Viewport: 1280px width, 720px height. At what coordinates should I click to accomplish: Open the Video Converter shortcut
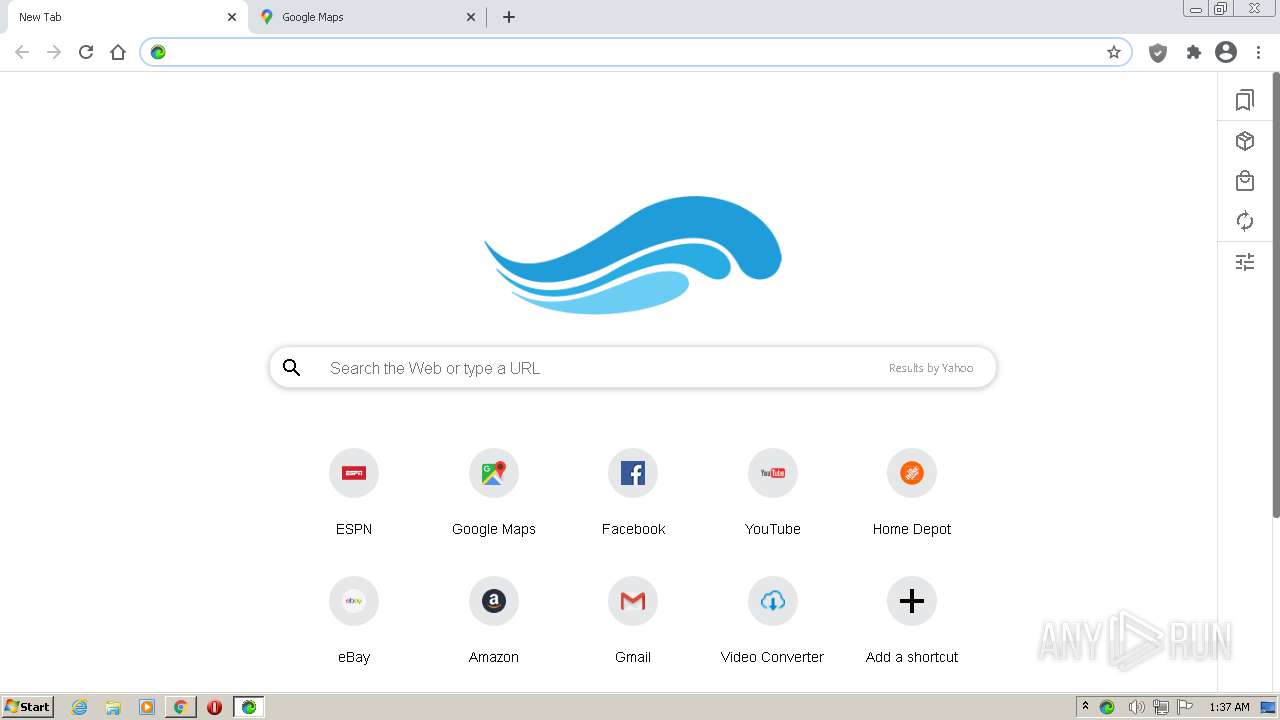click(x=773, y=601)
